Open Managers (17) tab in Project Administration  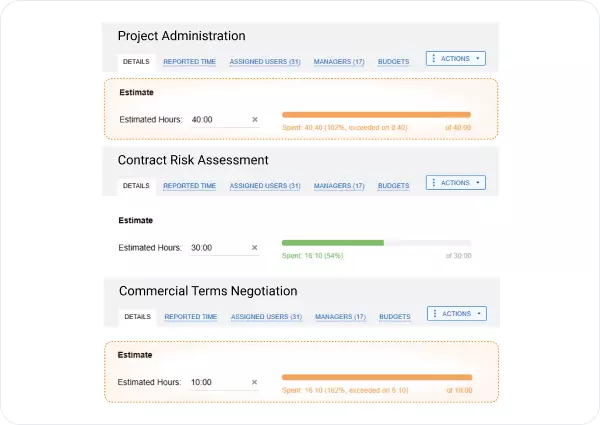[339, 62]
